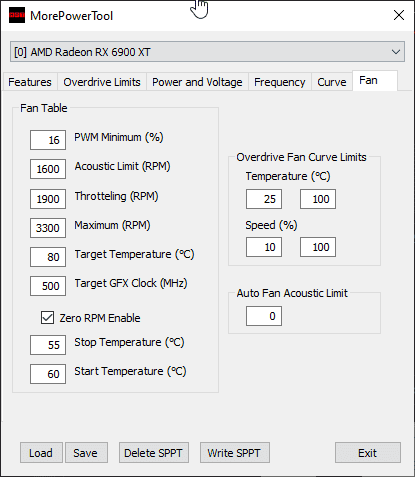Click the Load button
The height and width of the screenshot is (477, 415).
tap(41, 453)
